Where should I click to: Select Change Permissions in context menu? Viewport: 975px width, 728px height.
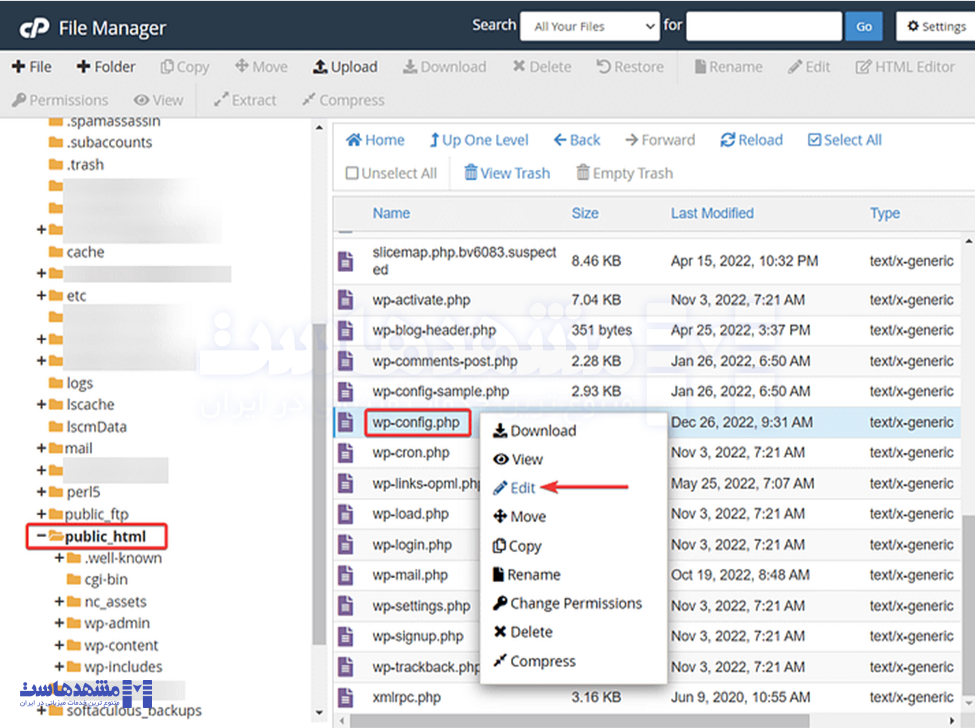coord(575,603)
